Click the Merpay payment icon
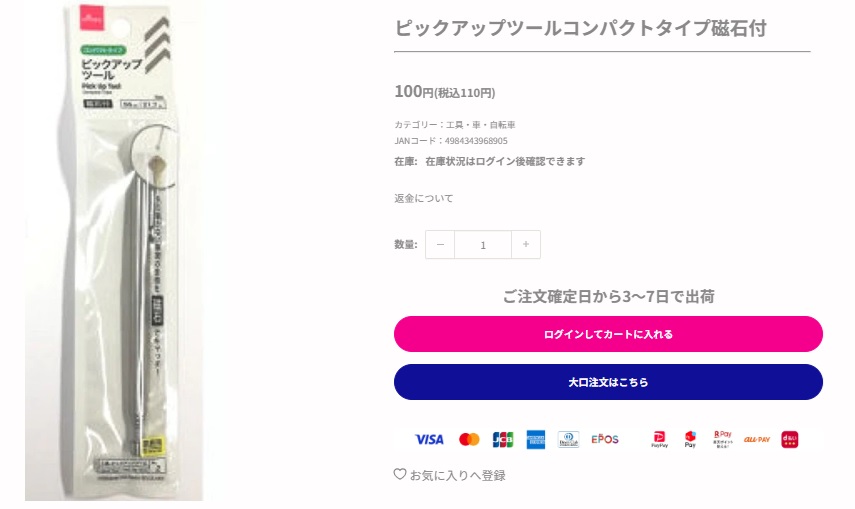This screenshot has width=855, height=509. [x=690, y=439]
